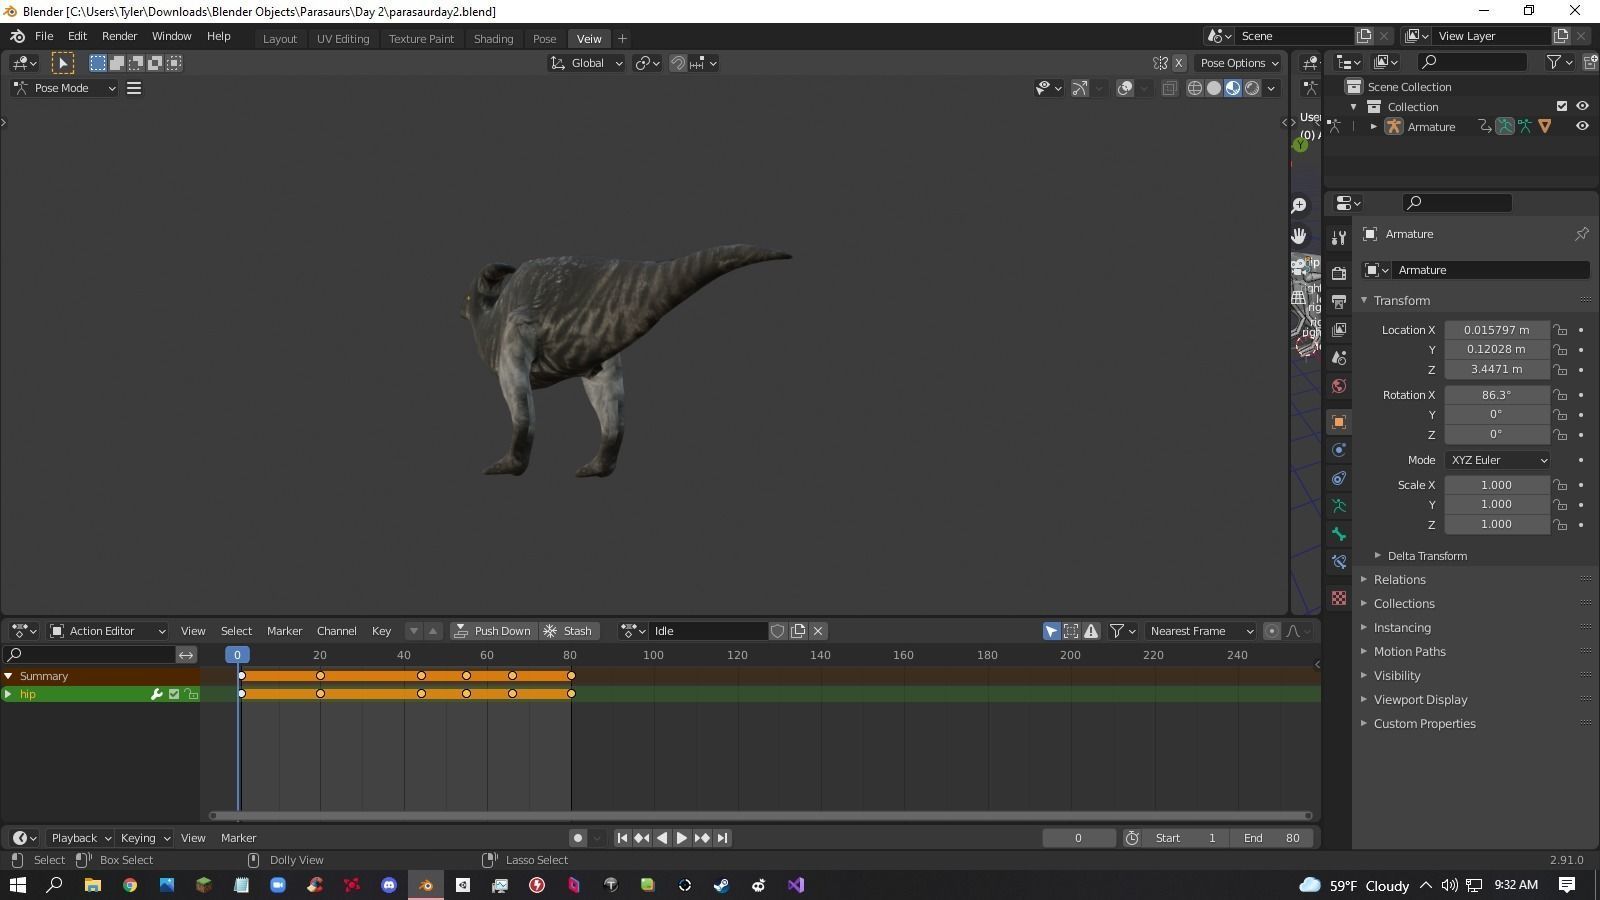1600x900 pixels.
Task: Click the Stash button
Action: [568, 631]
